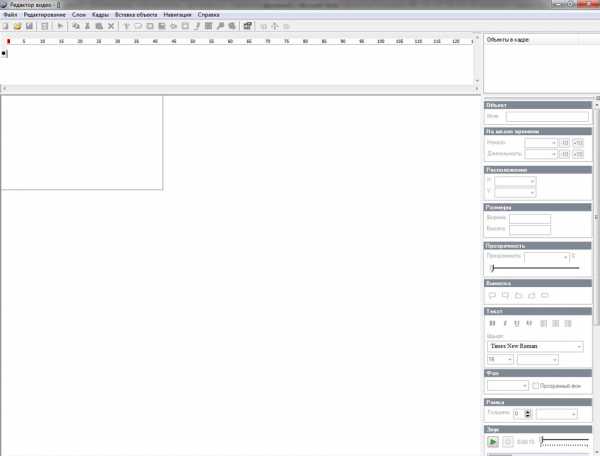The image size is (600, 456).
Task: Open the Y position dropdown
Action: (515, 192)
